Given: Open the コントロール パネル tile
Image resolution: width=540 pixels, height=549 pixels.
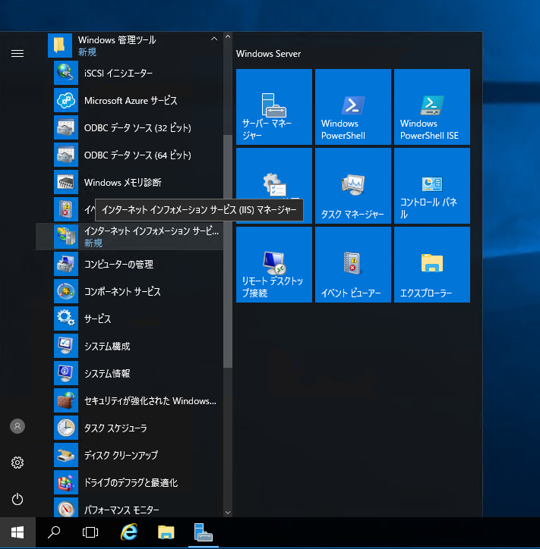Looking at the screenshot, I should 432,186.
